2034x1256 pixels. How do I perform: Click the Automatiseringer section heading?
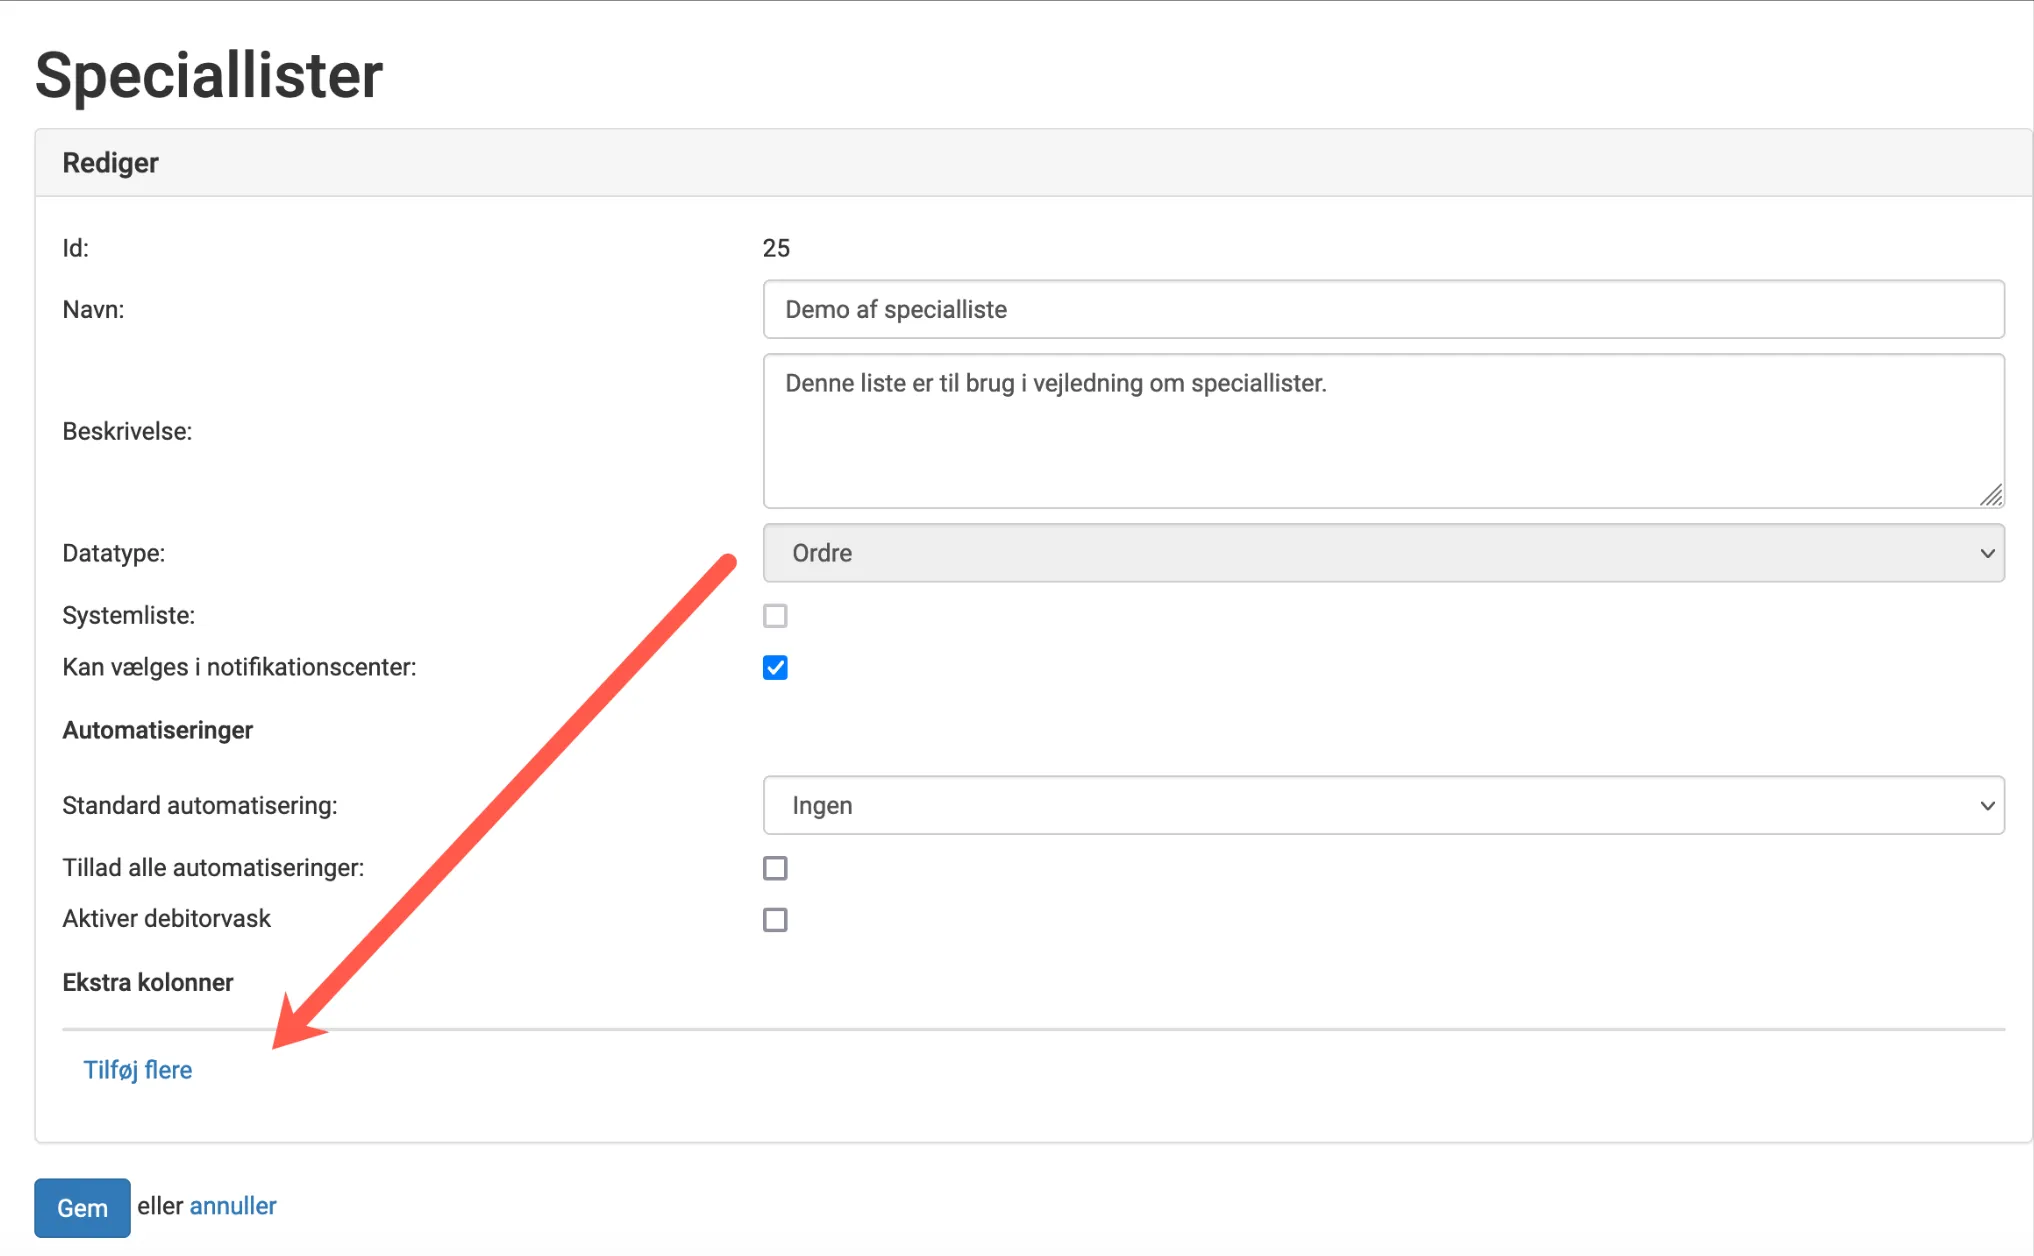coord(158,730)
